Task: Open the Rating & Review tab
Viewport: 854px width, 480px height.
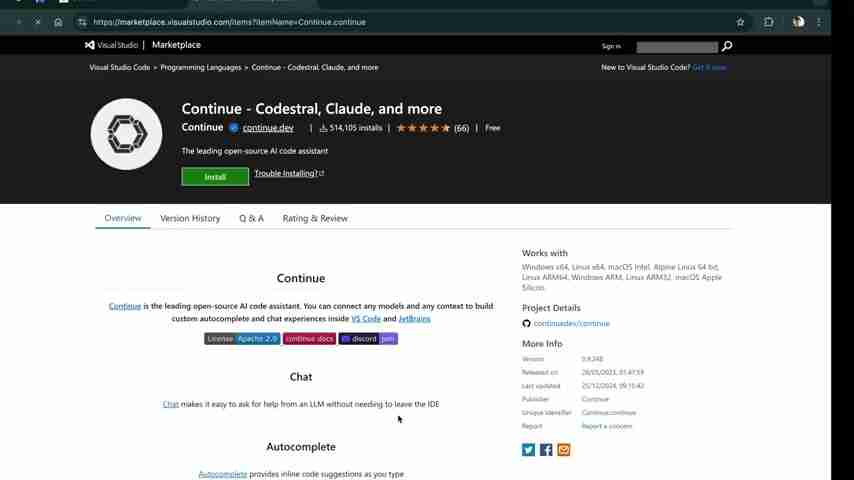Action: point(315,218)
